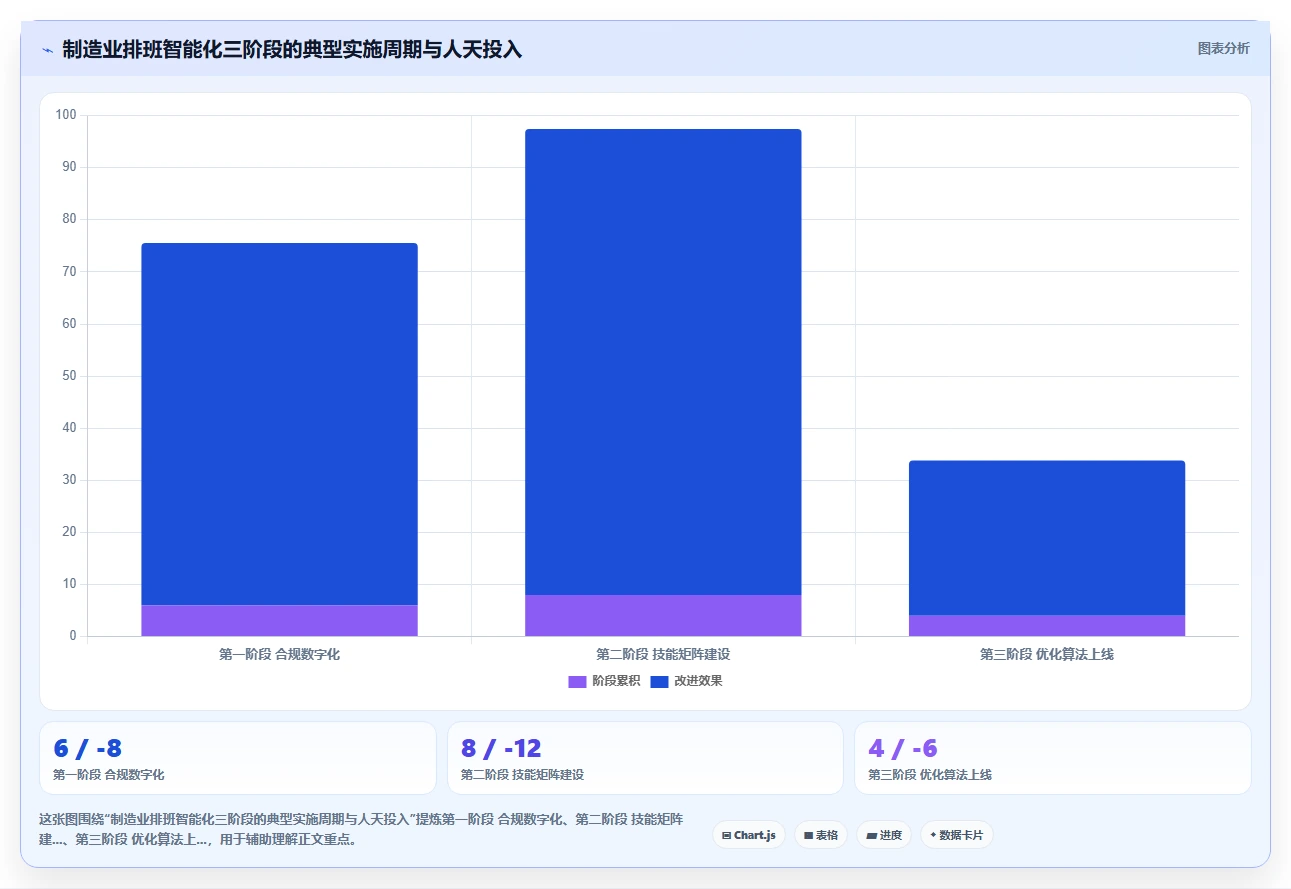Click the y-axis value 100
Image resolution: width=1291 pixels, height=889 pixels.
66,115
